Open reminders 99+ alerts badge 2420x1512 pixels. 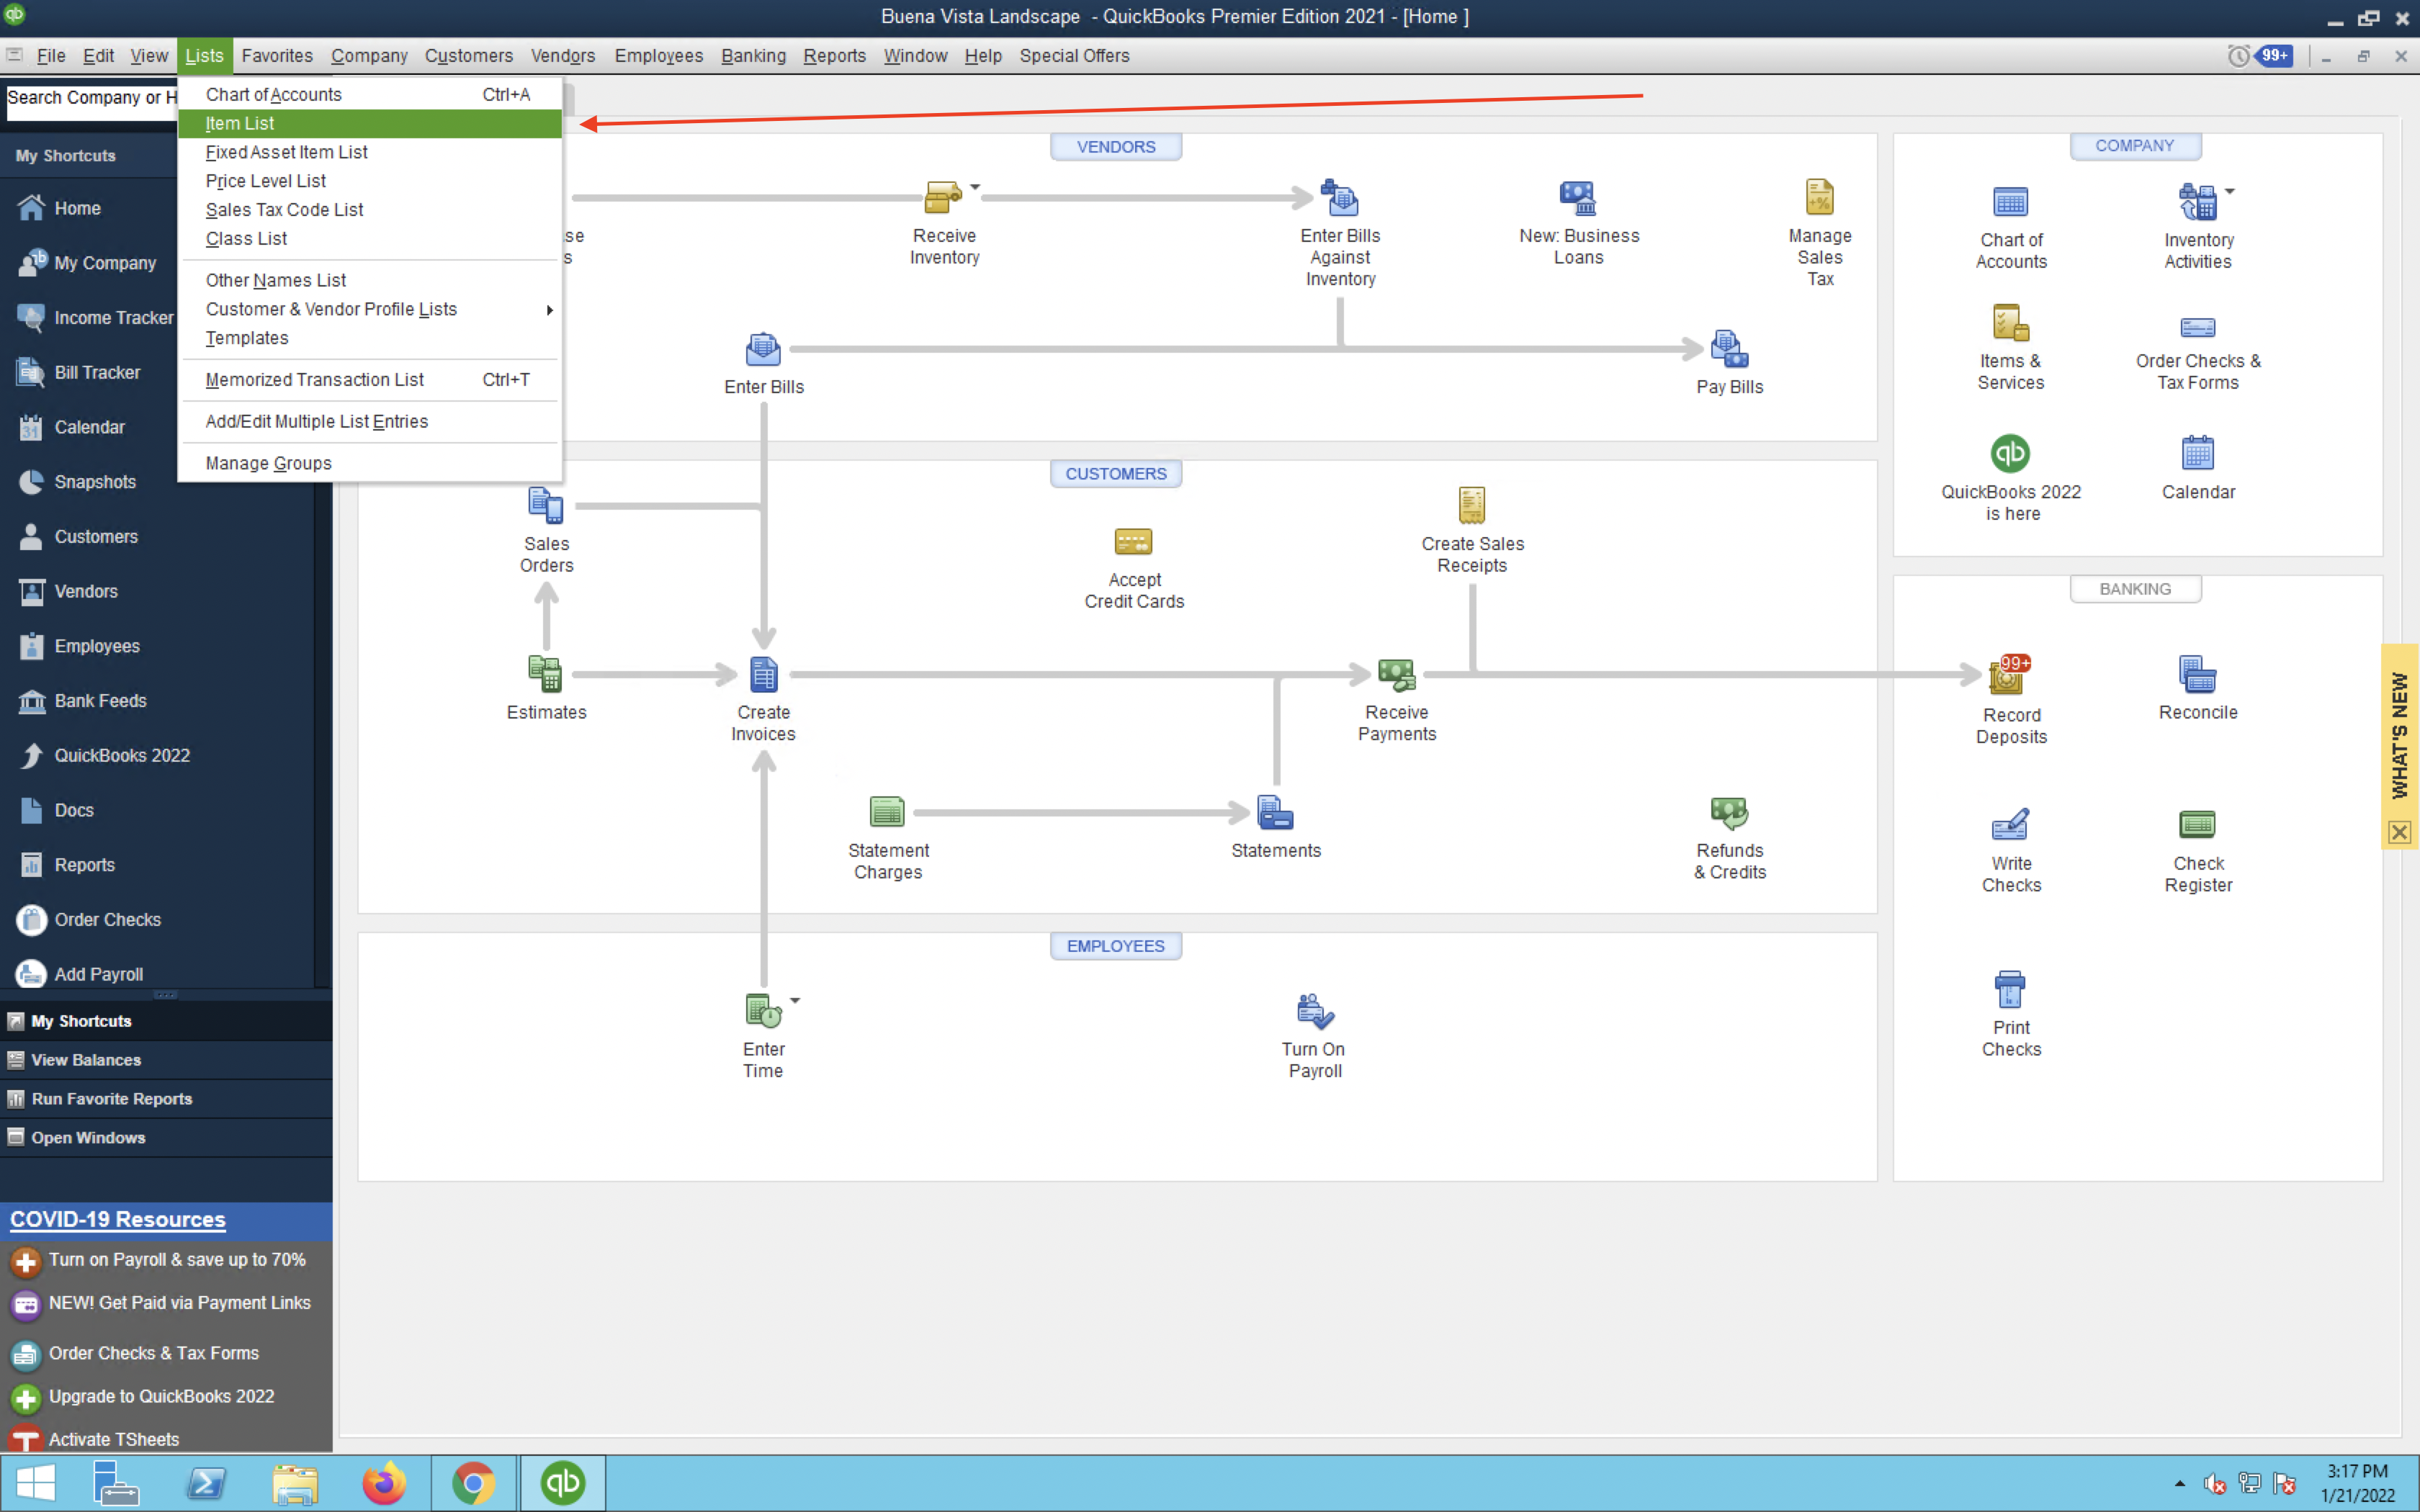coord(2274,56)
